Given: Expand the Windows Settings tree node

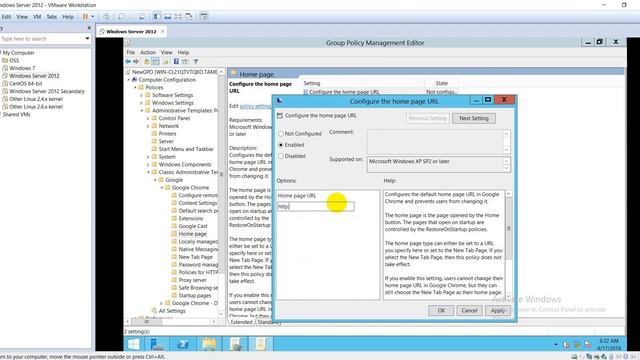Looking at the screenshot, I should point(142,103).
